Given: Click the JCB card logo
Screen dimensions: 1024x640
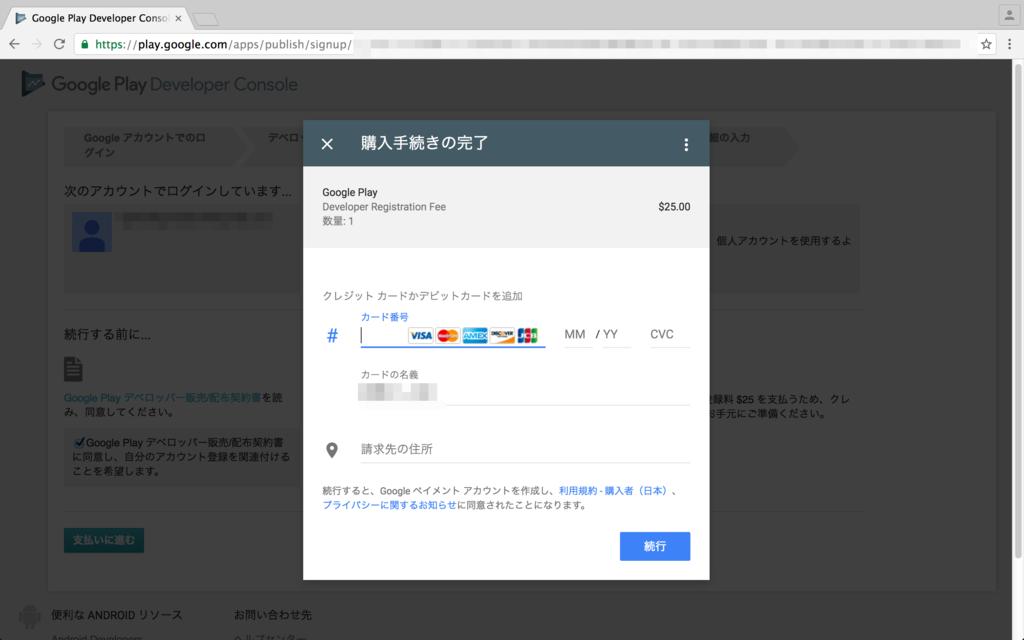Looking at the screenshot, I should (528, 335).
